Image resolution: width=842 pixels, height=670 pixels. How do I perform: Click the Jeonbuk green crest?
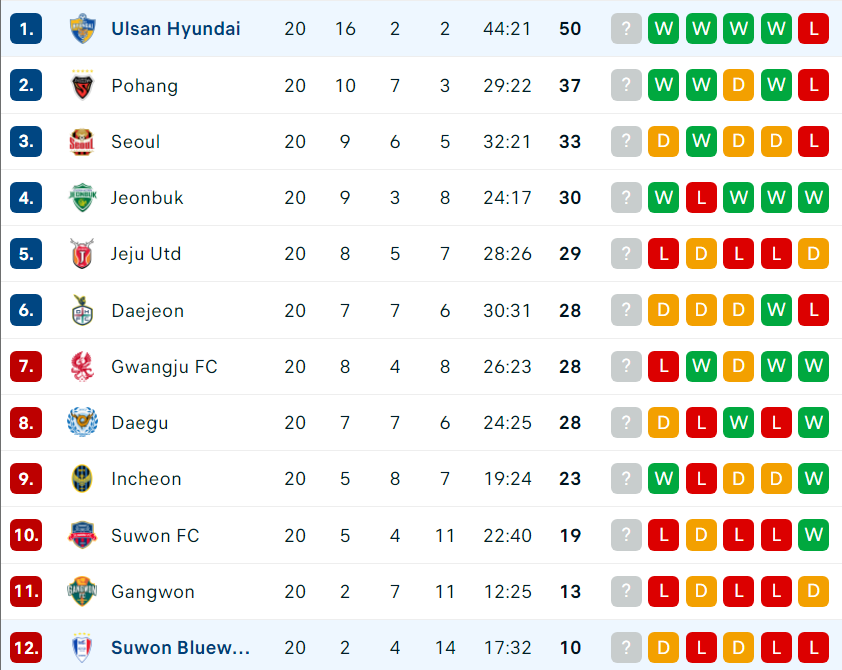point(82,198)
